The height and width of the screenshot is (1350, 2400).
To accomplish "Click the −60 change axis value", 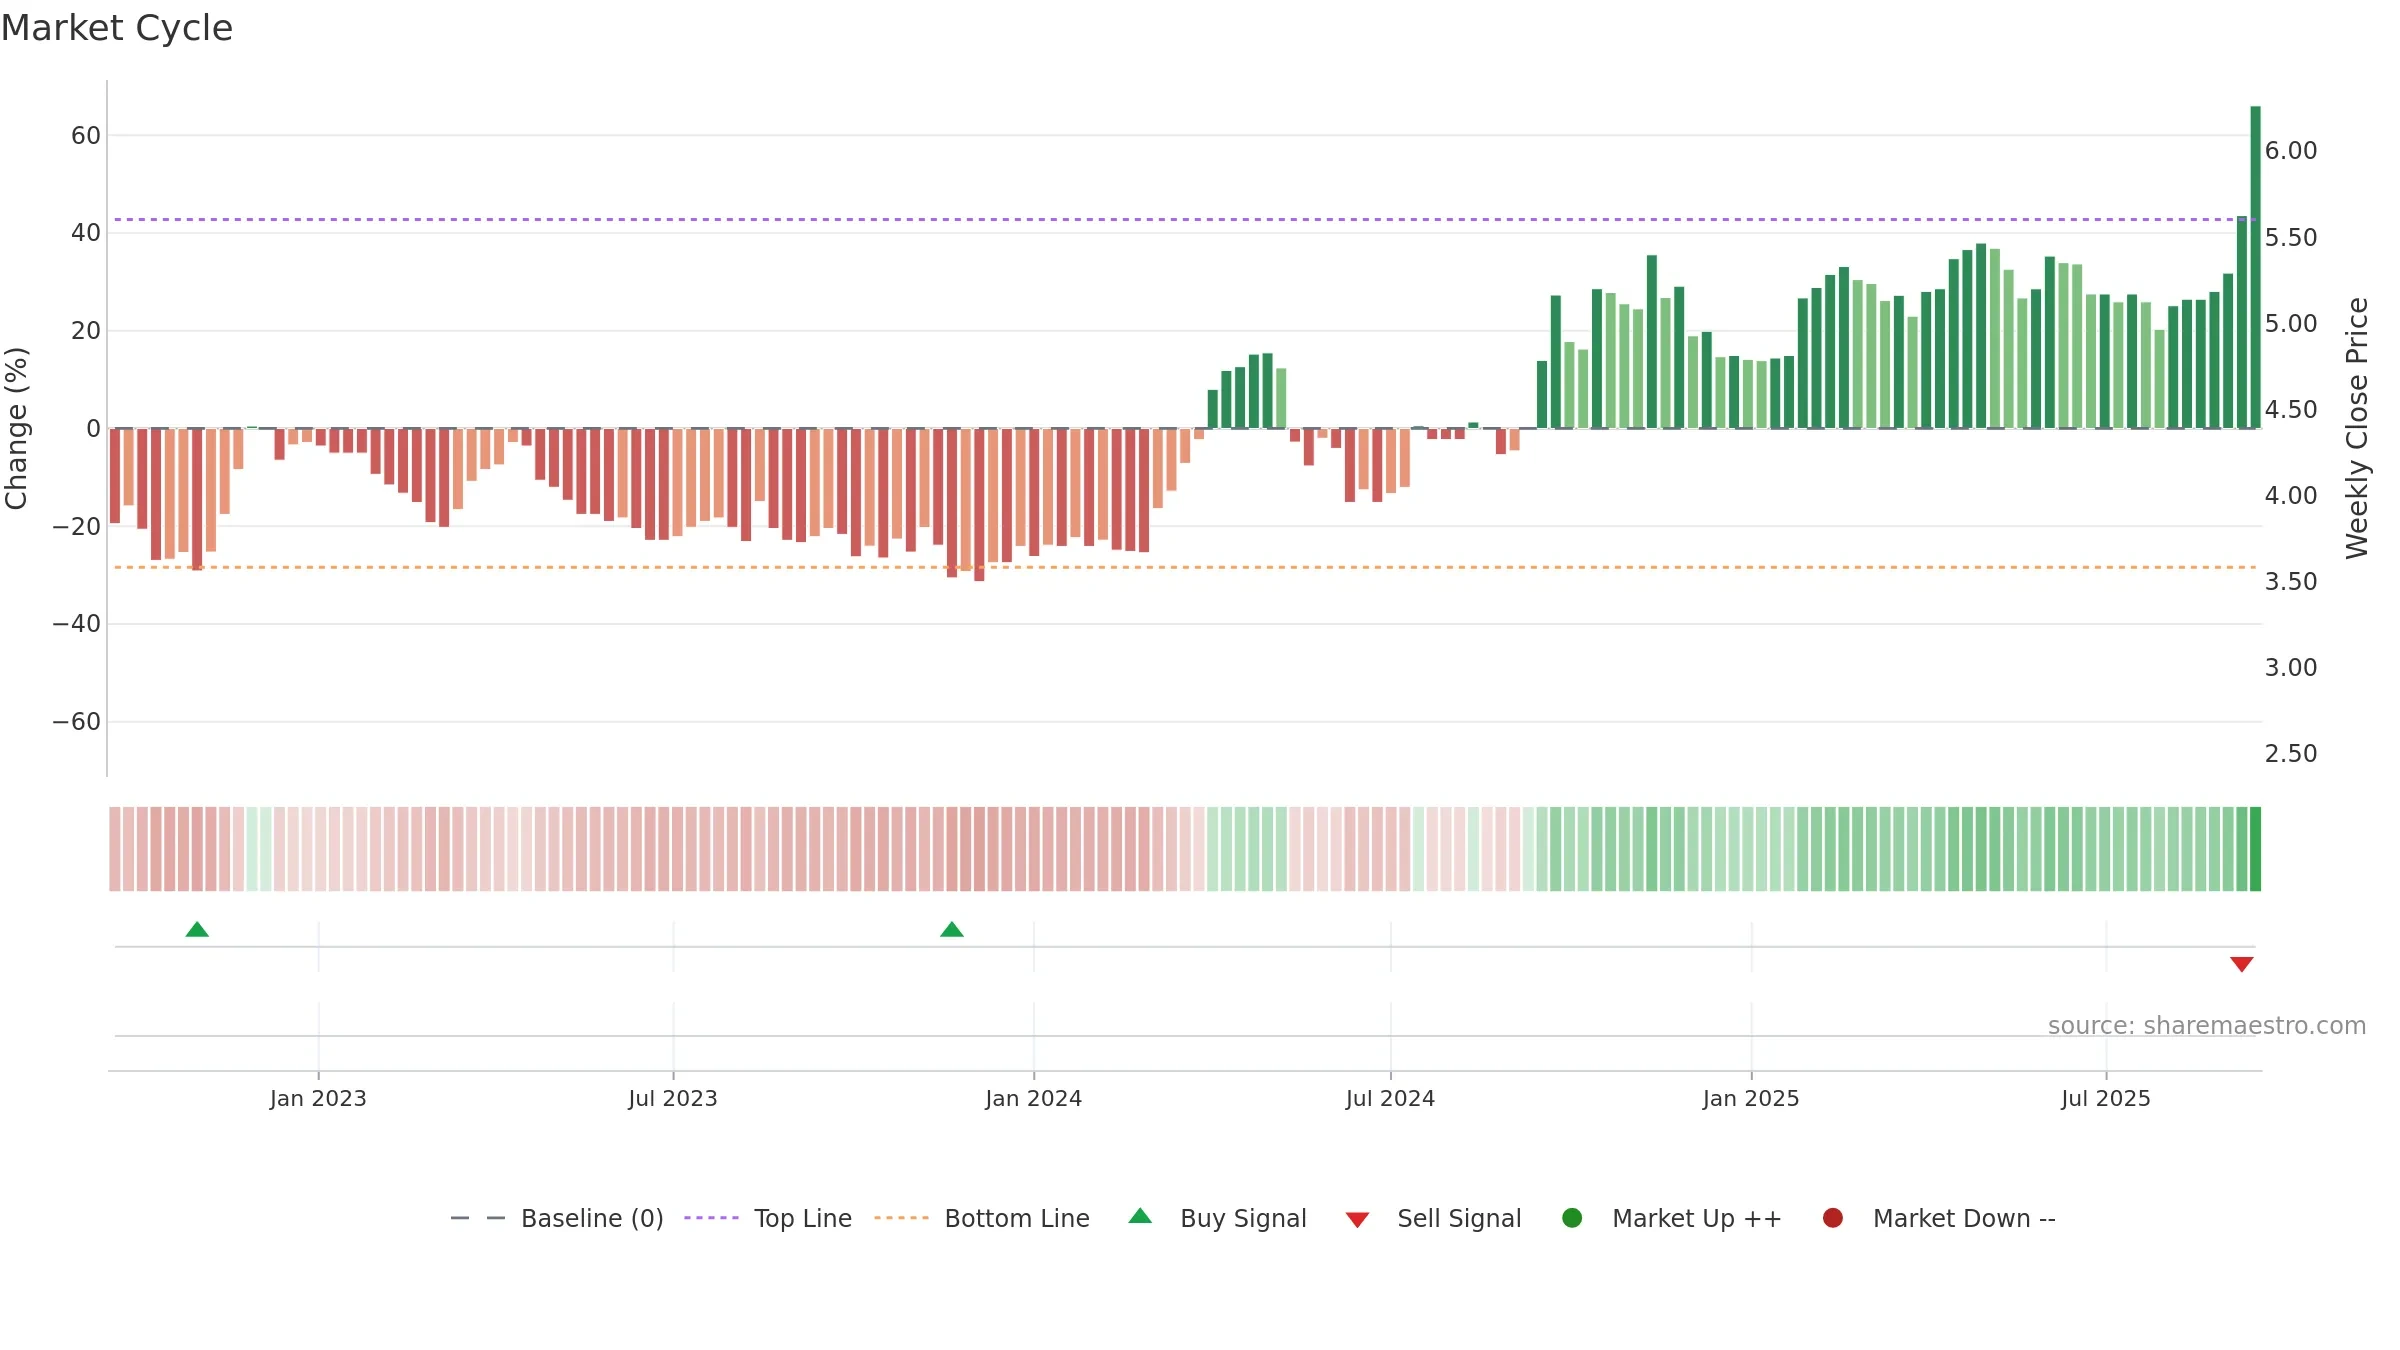I will (77, 721).
